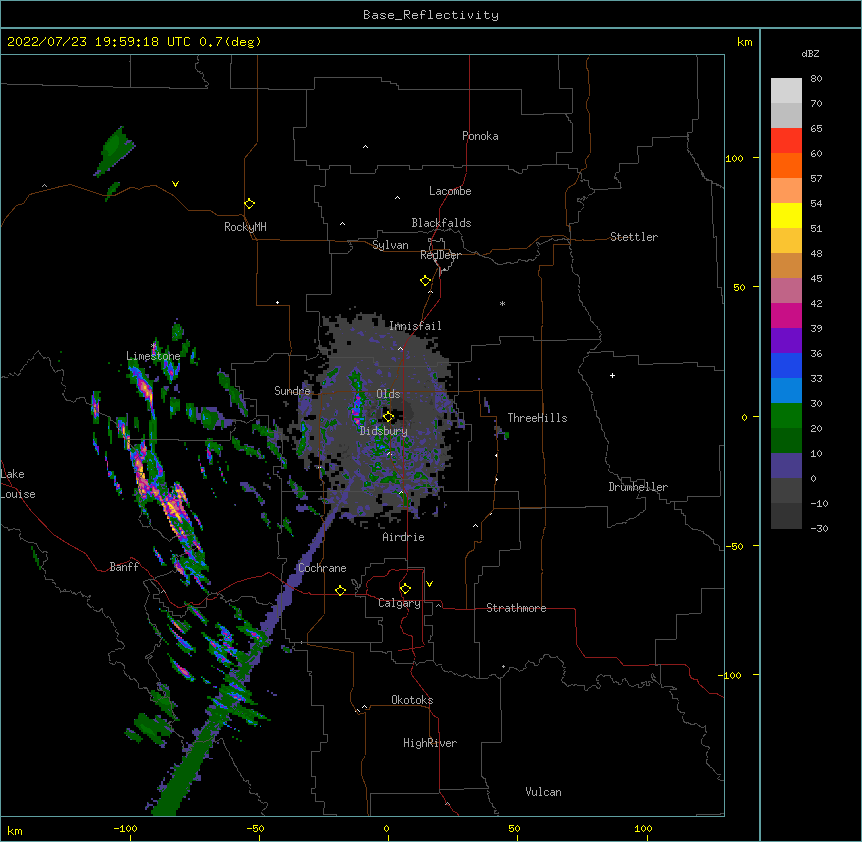Click the Banff town label

point(124,567)
